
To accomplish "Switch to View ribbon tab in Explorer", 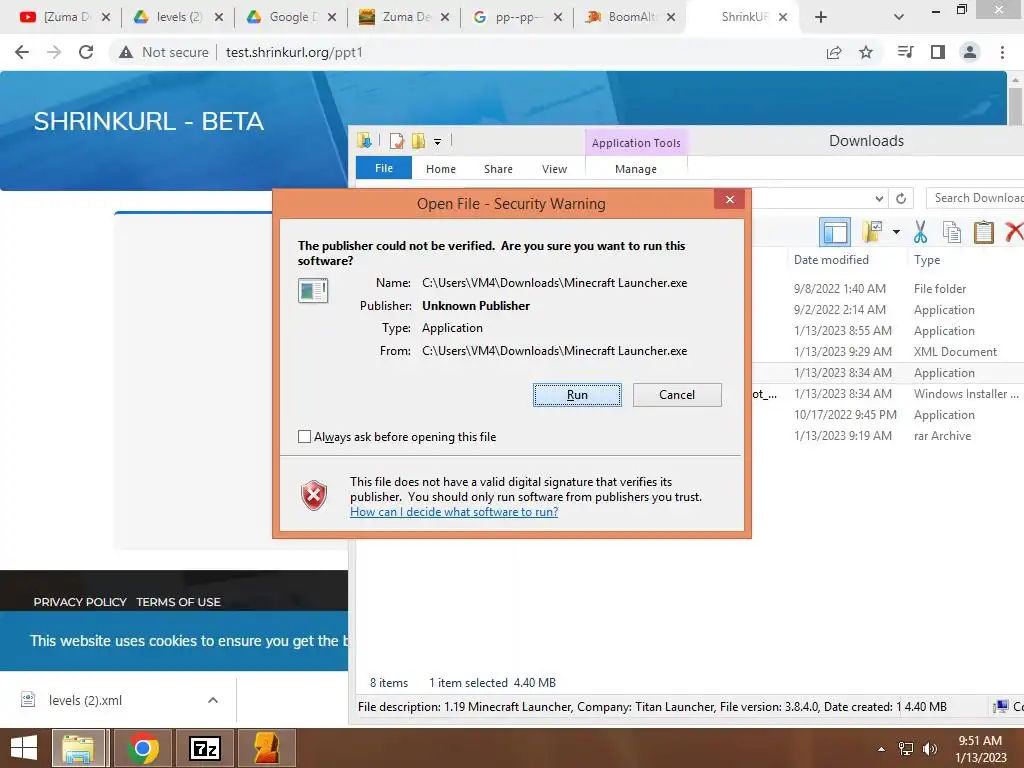I will (554, 168).
